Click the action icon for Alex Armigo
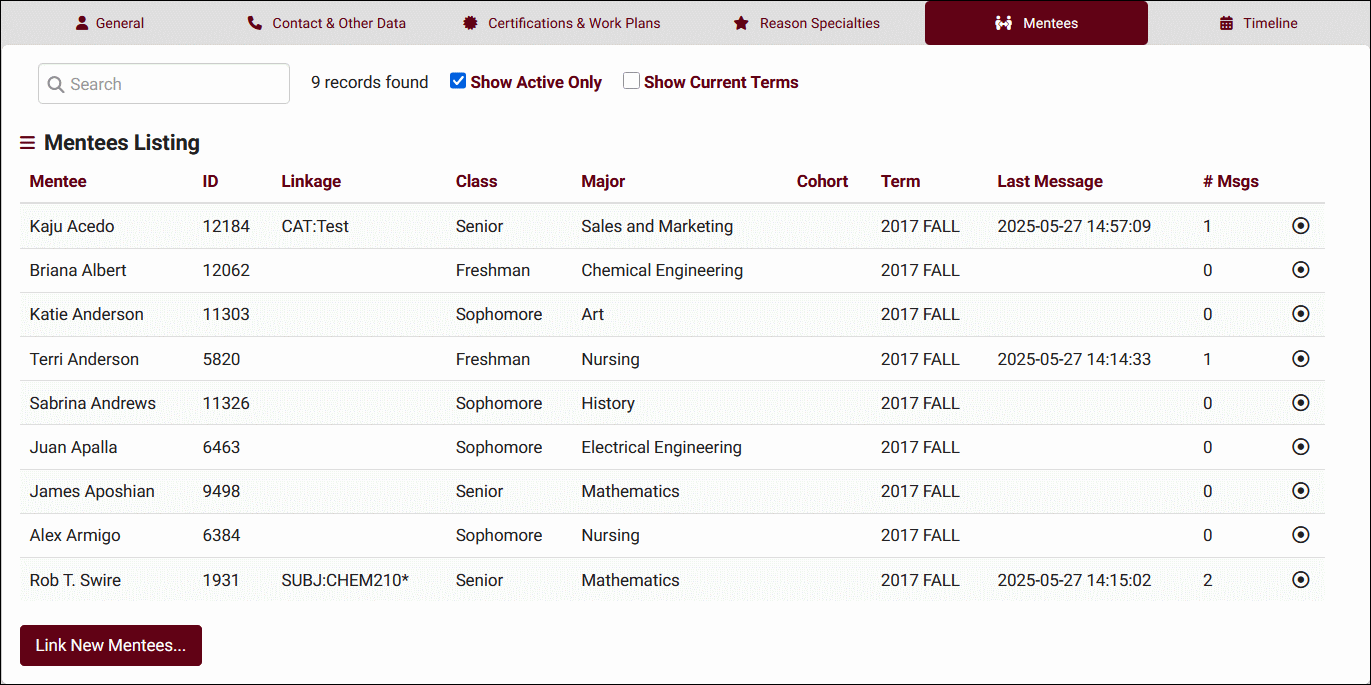Viewport: 1371px width, 685px height. 1300,535
